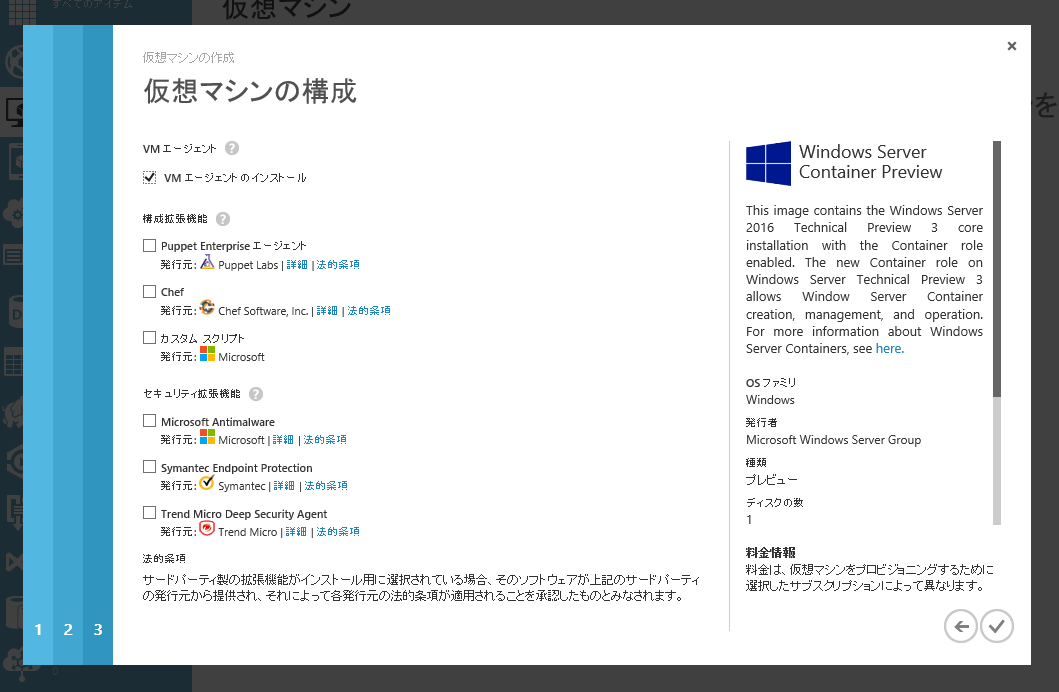Select Symantec Endpoint Protection checkbox
1059x692 pixels.
(149, 467)
